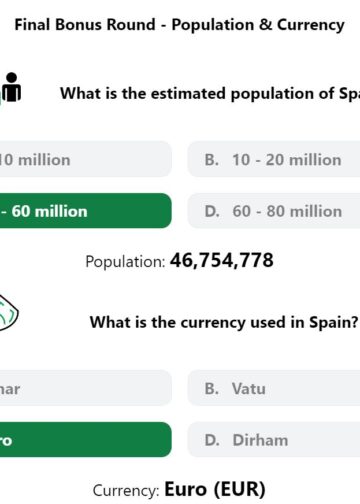Select answer D. Dirham
This screenshot has height=504, width=360.
(274, 440)
